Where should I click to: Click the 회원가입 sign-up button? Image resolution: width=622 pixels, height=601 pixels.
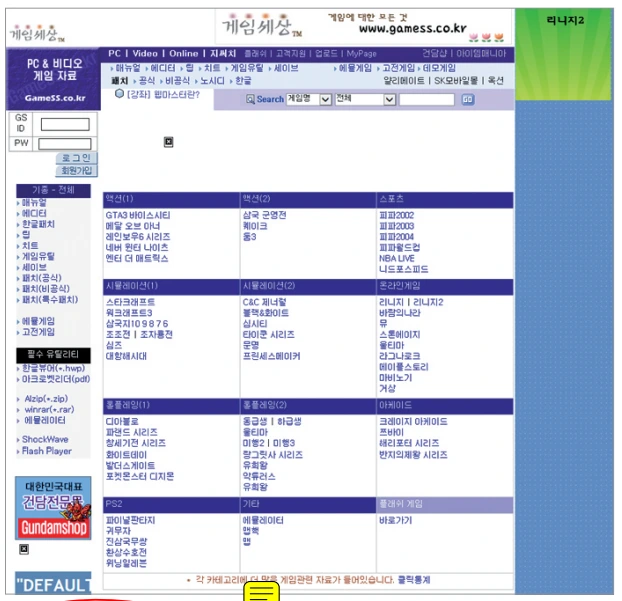point(77,171)
